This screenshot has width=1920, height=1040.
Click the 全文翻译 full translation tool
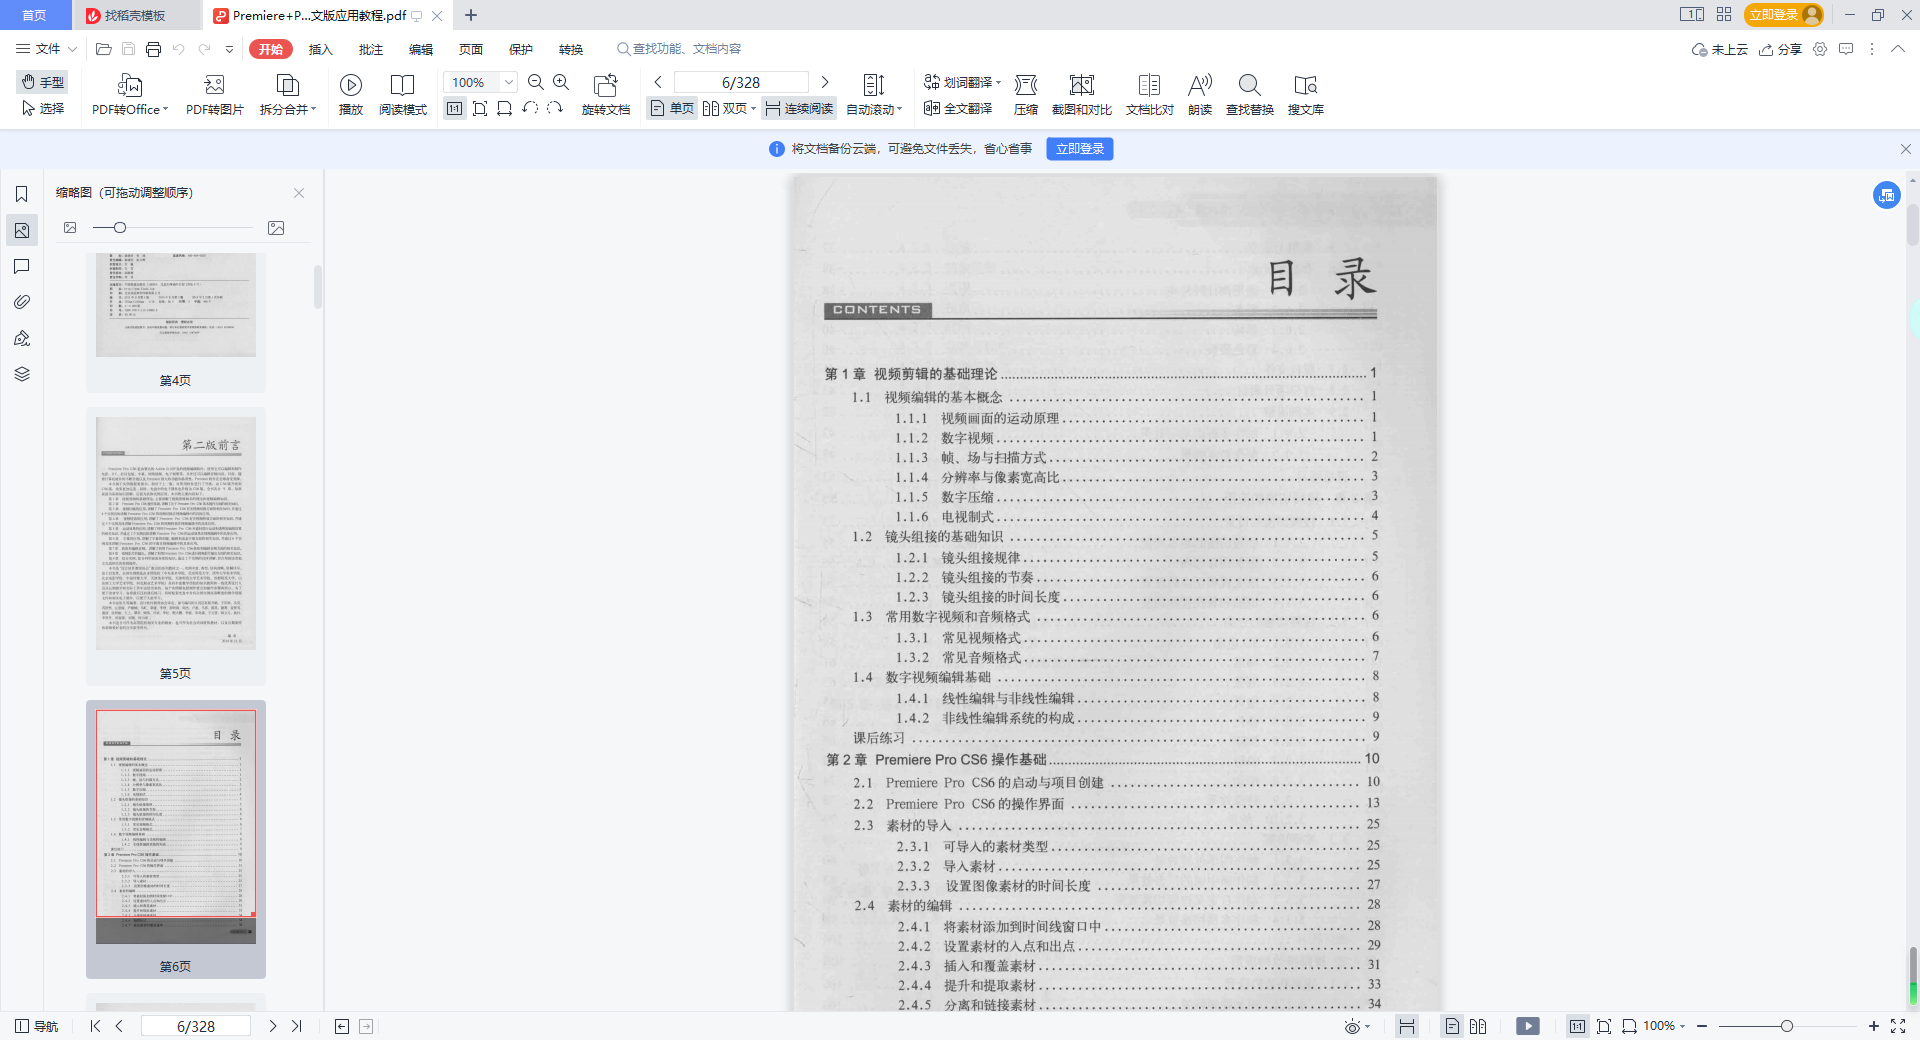tap(958, 108)
